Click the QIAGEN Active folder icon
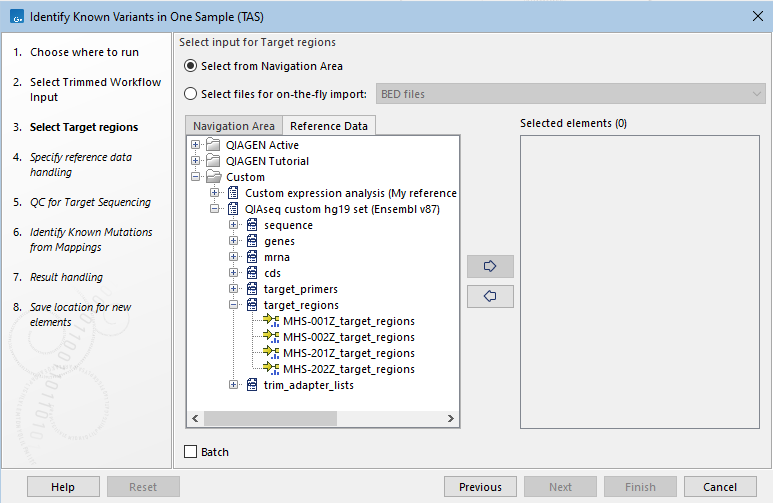The image size is (773, 503). click(x=213, y=145)
